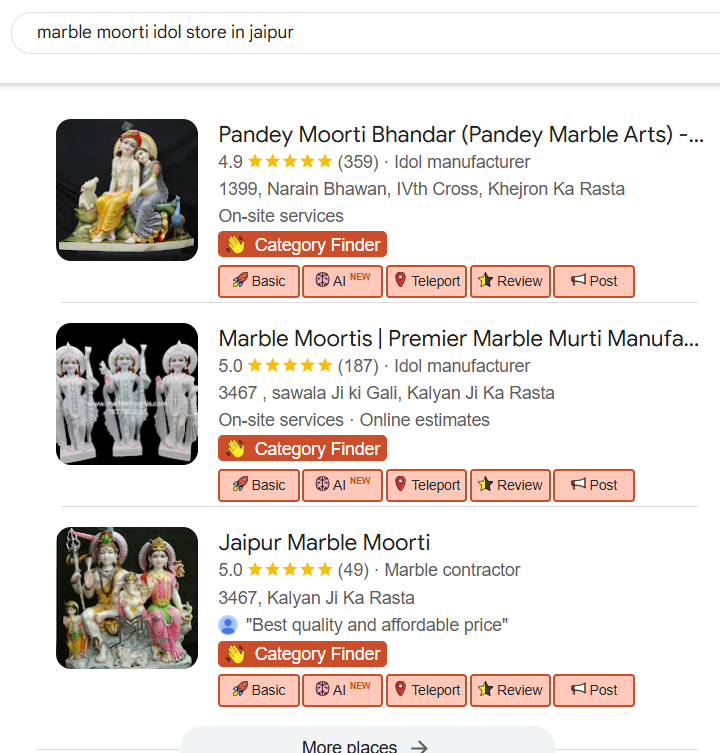Expand More places results
This screenshot has height=753, width=720.
[365, 745]
